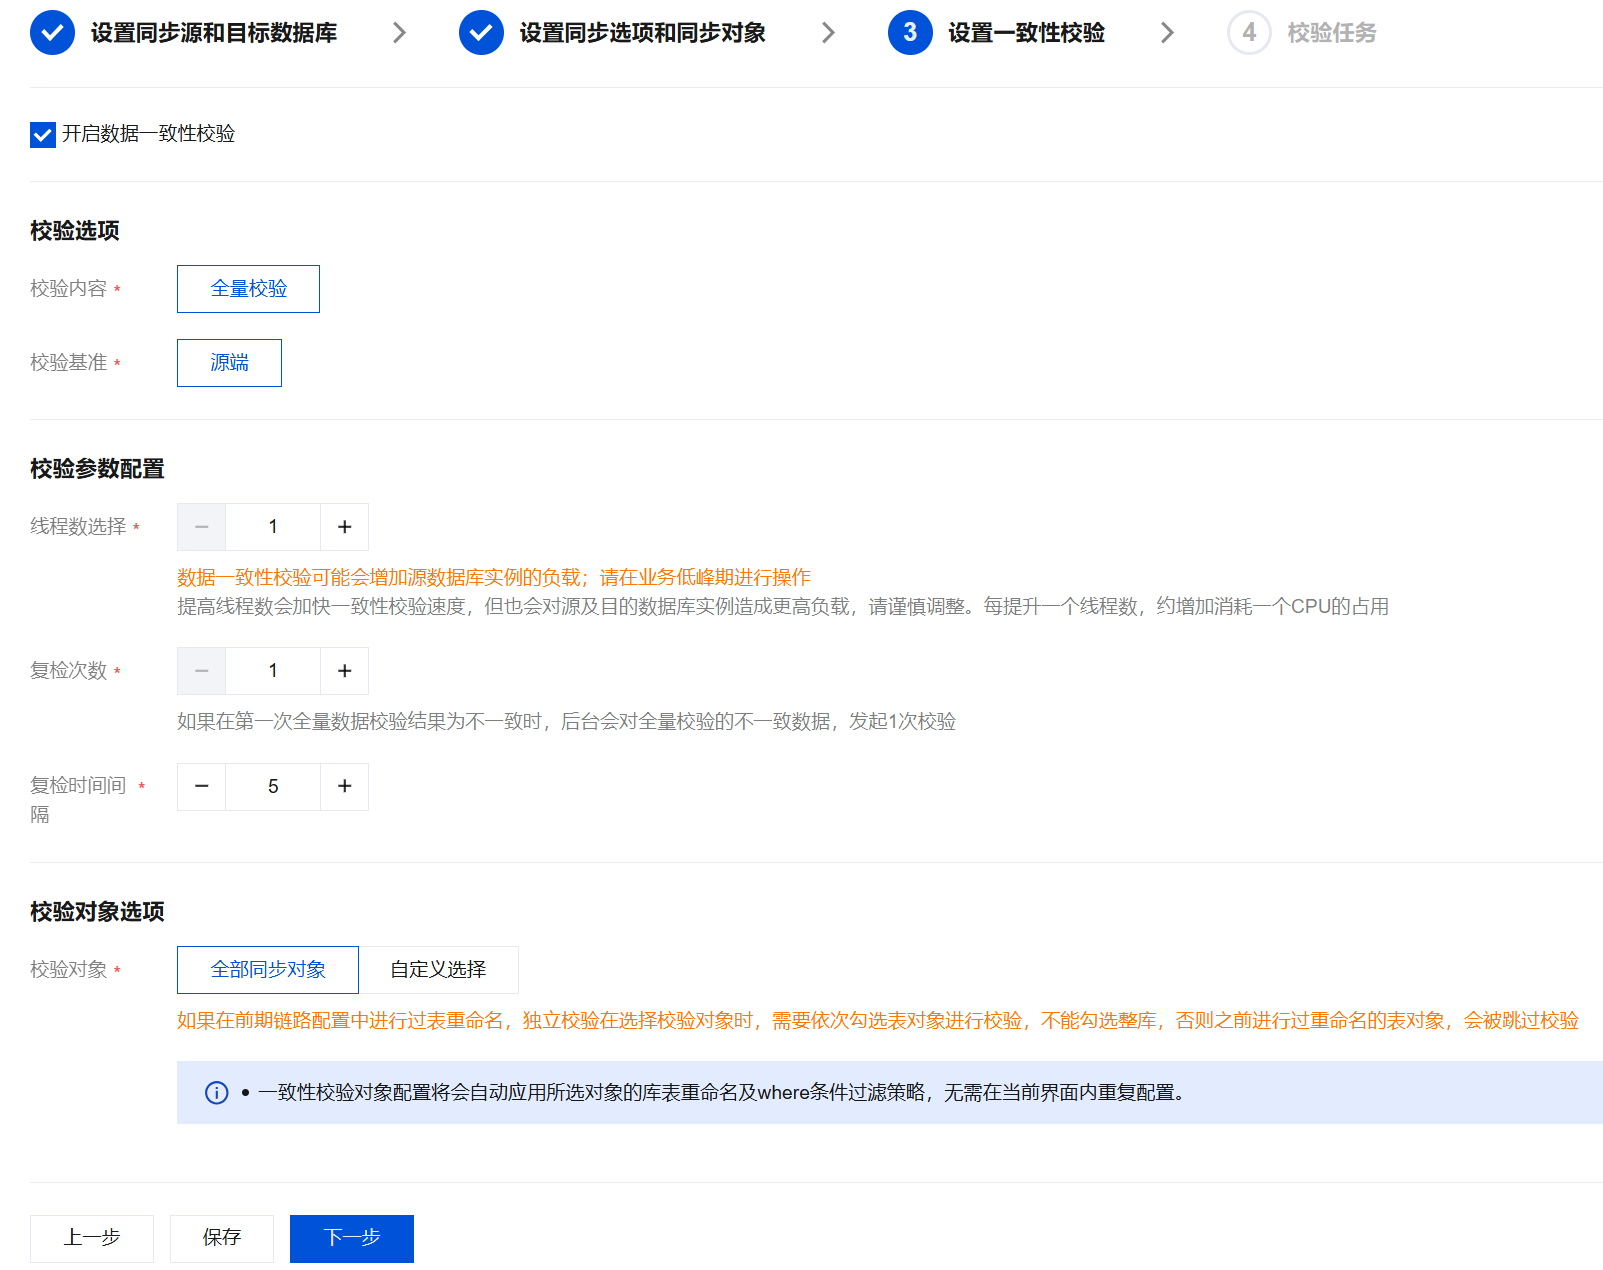1603x1270 pixels.
Task: Click the chevron after step 设置同步选项和同步对象
Action: click(828, 33)
